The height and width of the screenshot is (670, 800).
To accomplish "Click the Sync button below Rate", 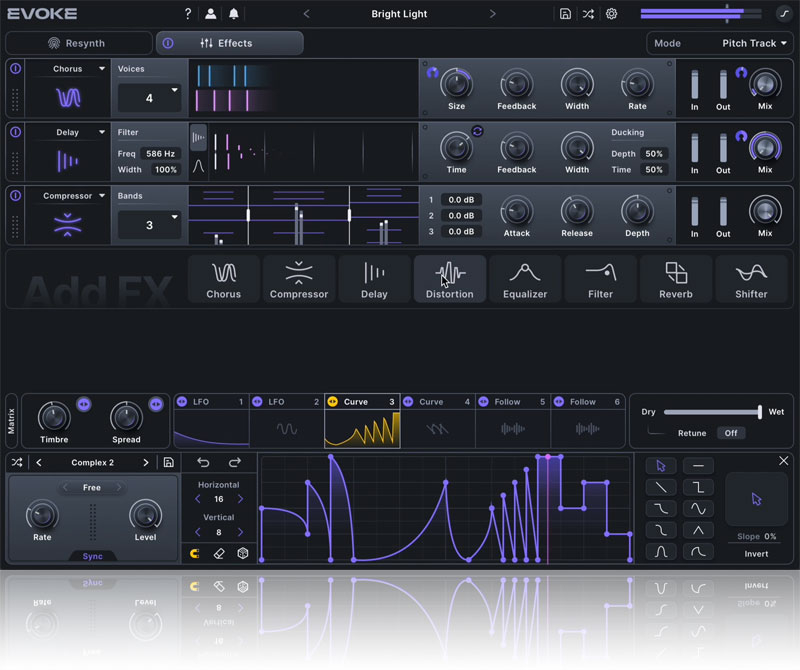I will [x=91, y=556].
